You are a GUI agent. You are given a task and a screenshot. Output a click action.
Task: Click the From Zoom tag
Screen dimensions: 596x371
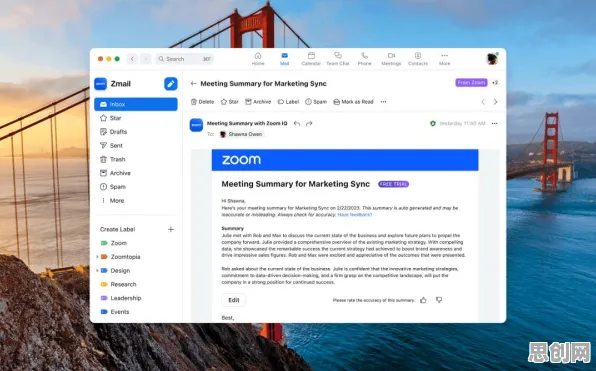(x=471, y=82)
